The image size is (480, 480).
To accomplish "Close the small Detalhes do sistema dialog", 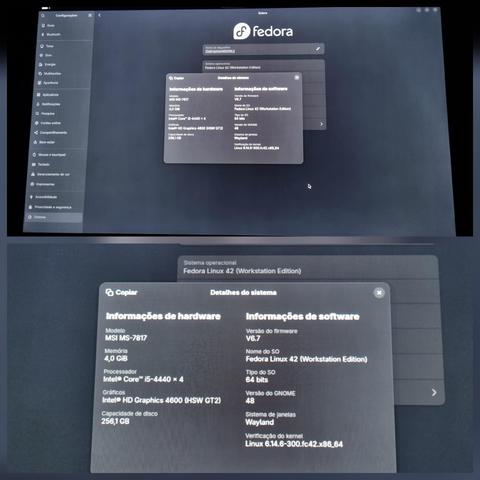I will pyautogui.click(x=296, y=78).
